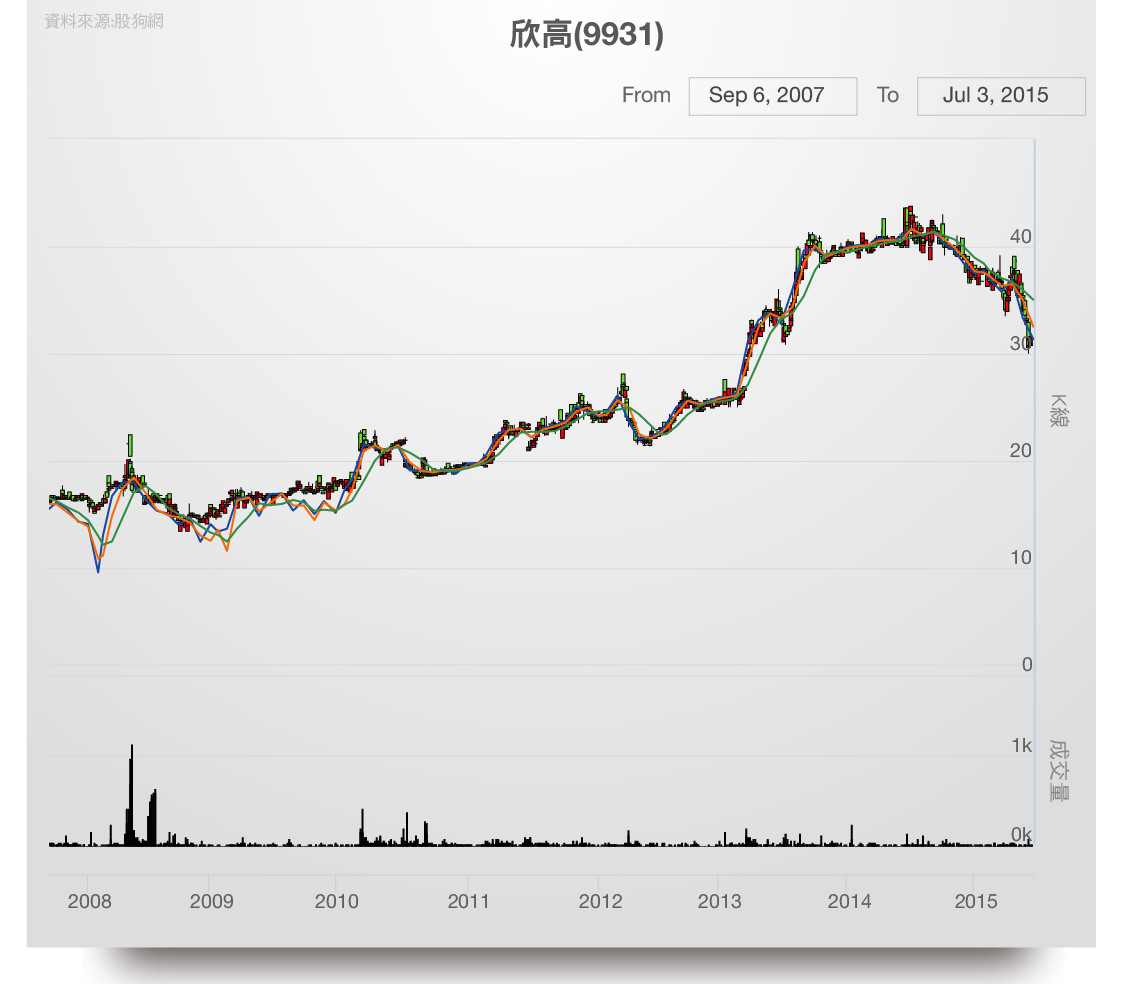Click the 資料來源:股狗網 source label
The width and height of the screenshot is (1125, 984).
pos(104,22)
